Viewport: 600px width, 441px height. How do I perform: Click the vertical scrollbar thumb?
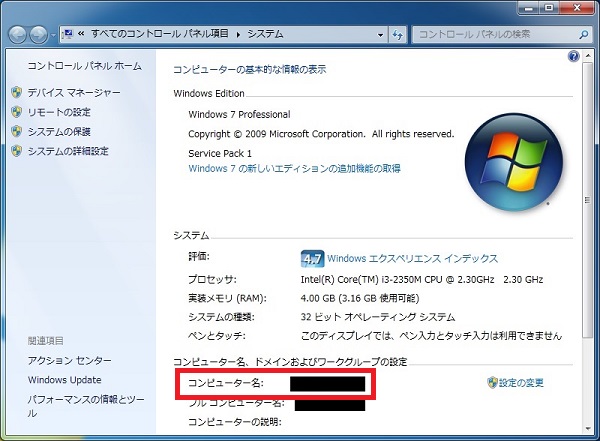[587, 200]
